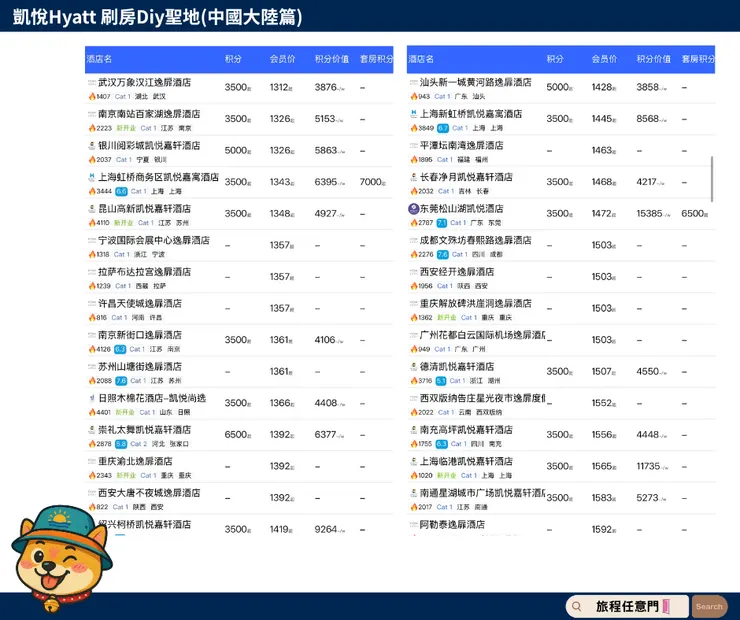Sort by 套房积分 header in left table

click(x=376, y=59)
